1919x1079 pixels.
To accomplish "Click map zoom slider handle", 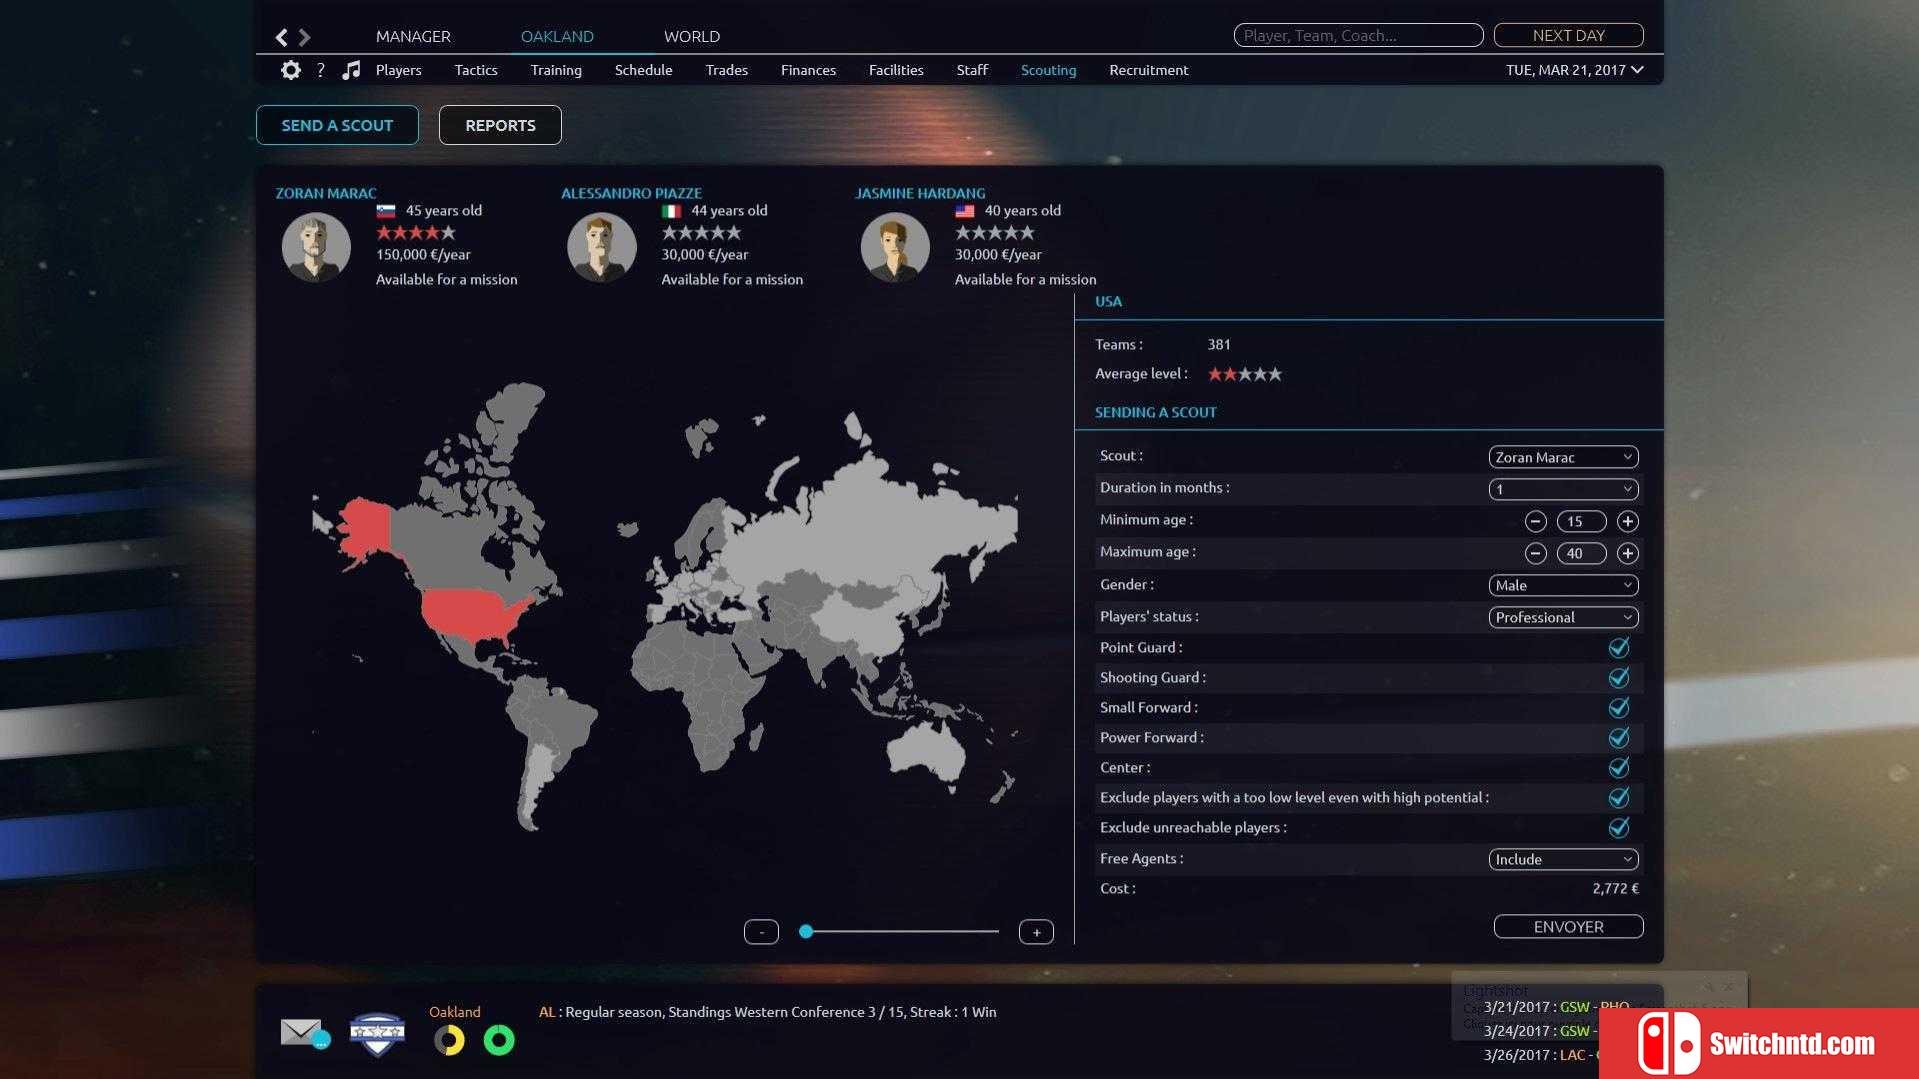I will point(806,932).
